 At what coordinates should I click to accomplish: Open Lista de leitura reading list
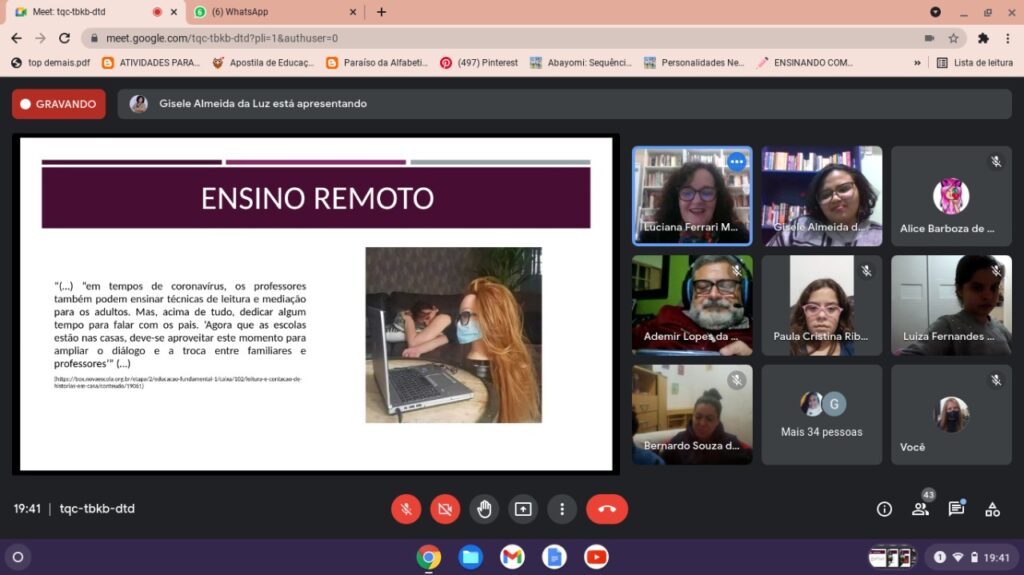974,63
